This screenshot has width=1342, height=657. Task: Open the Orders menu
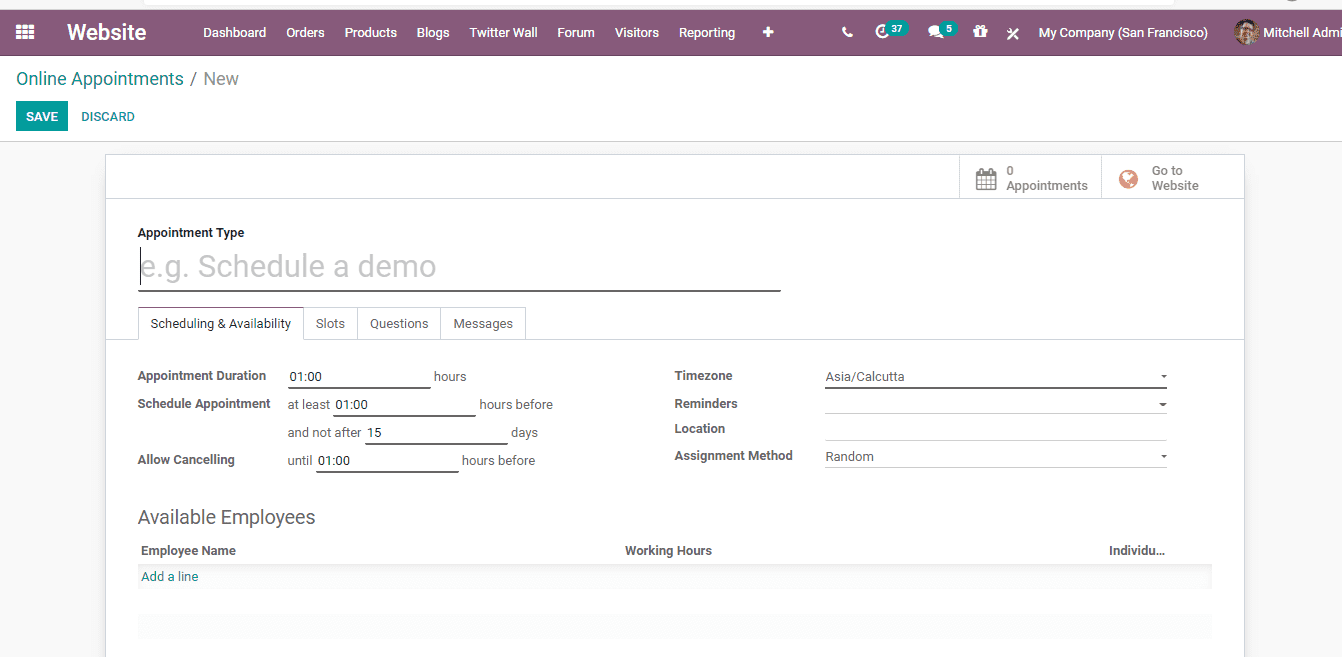coord(305,32)
